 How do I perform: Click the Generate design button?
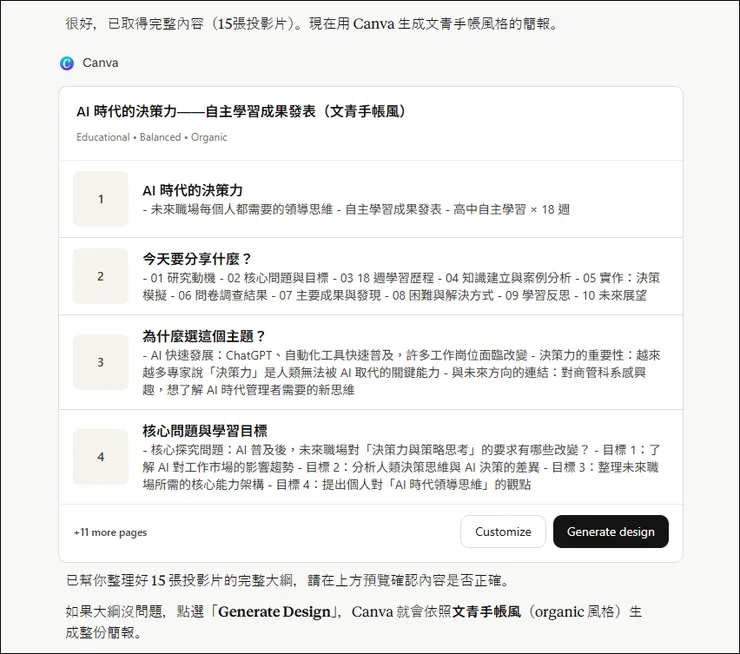(611, 532)
